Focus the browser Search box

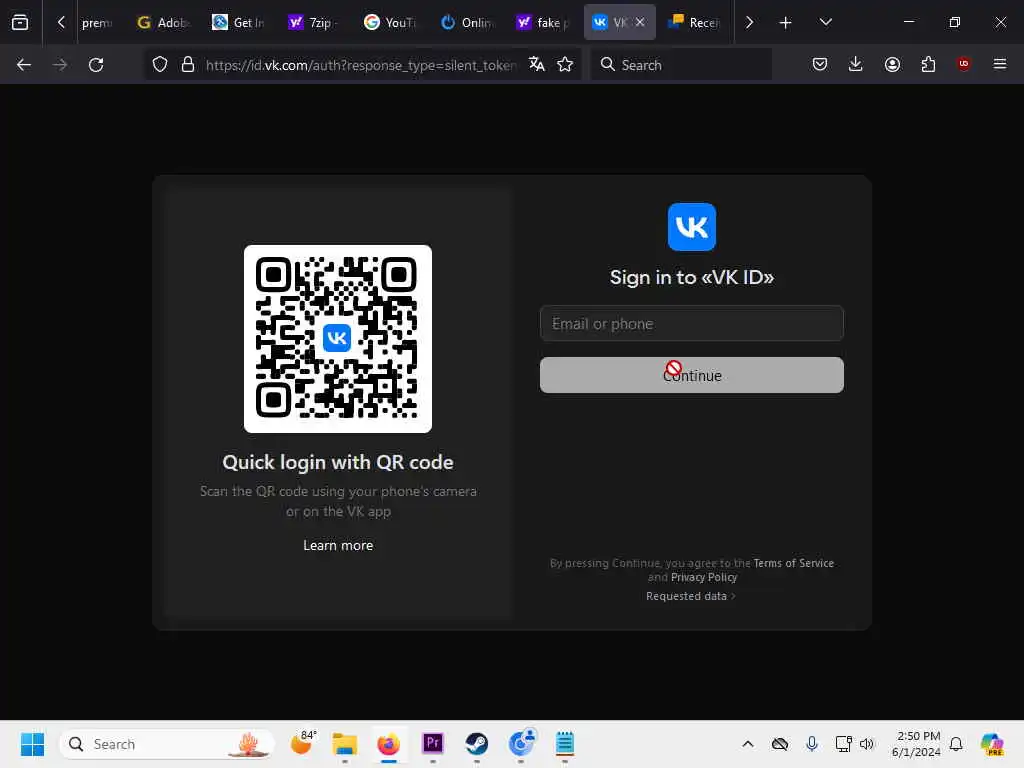[x=681, y=65]
